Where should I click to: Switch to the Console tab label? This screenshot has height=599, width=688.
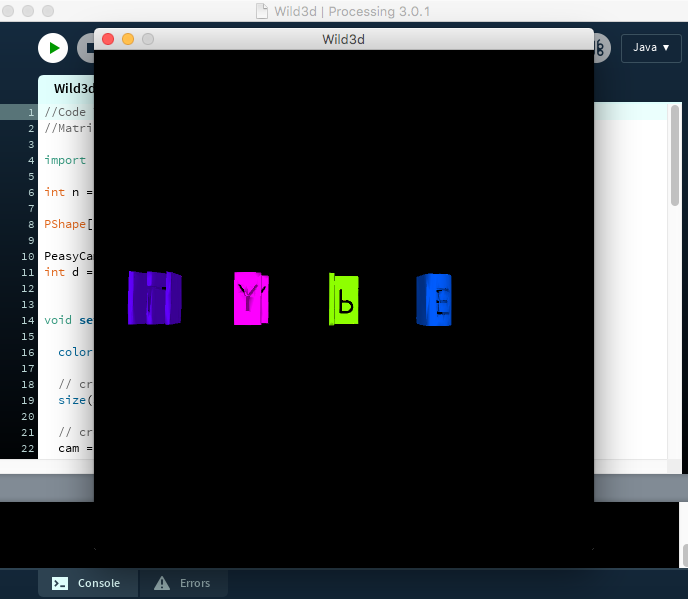coord(98,583)
